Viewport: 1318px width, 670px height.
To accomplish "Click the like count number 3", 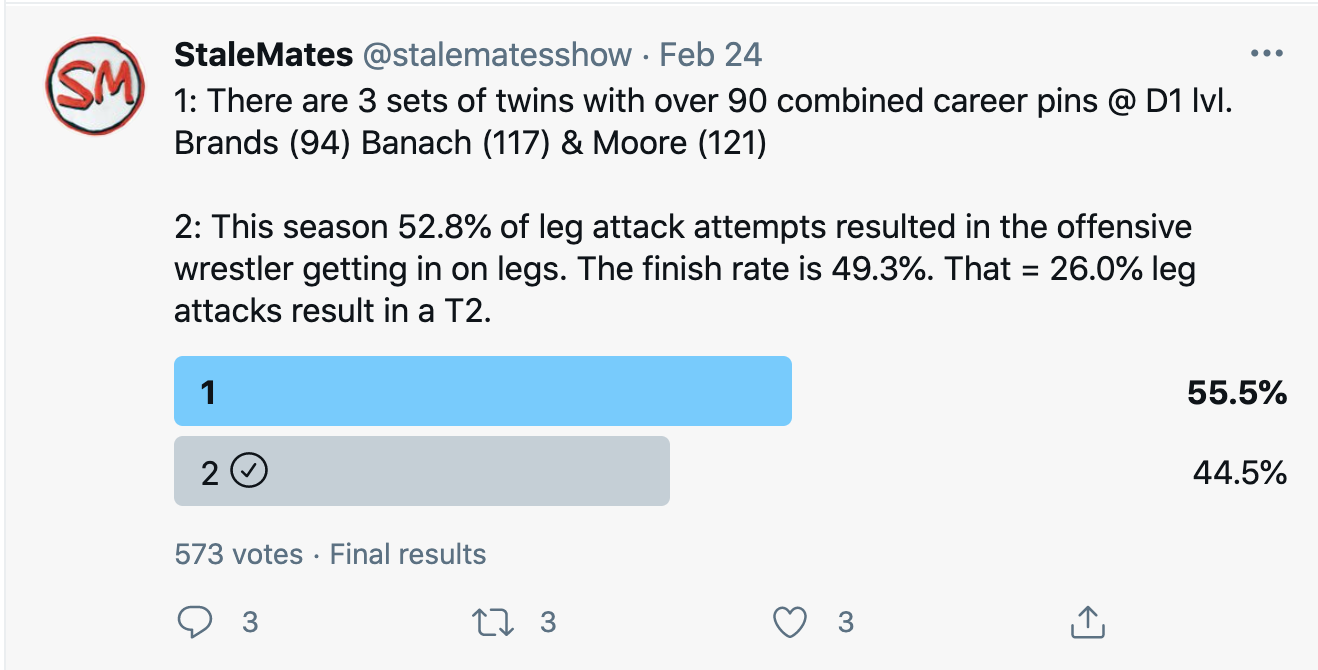I will pyautogui.click(x=845, y=622).
